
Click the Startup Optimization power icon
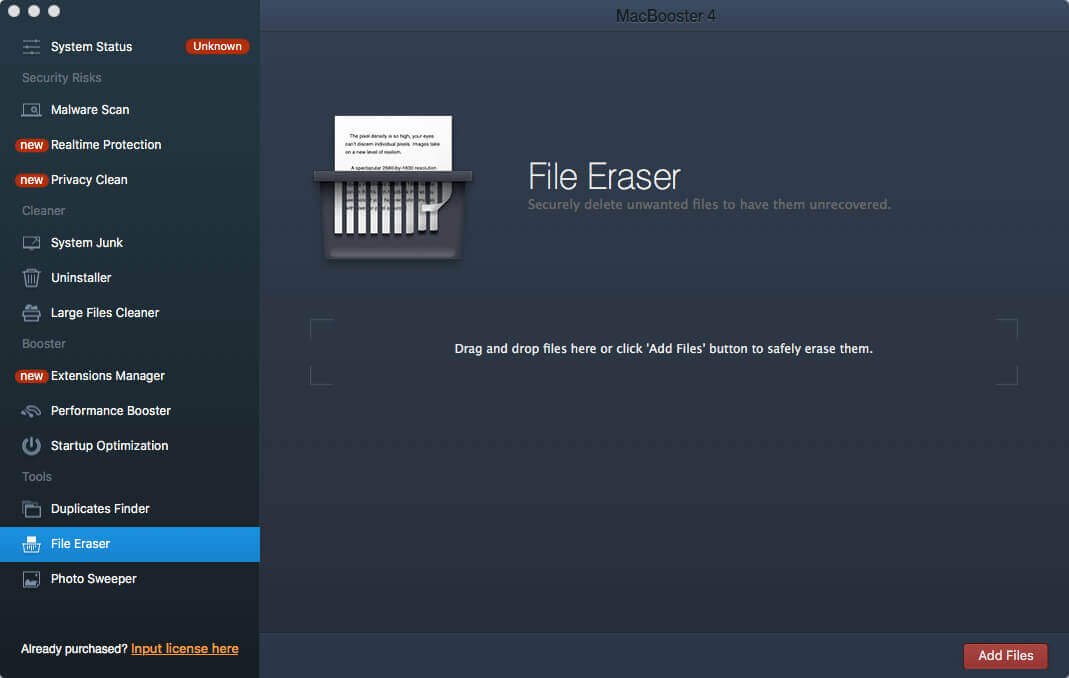(x=31, y=445)
